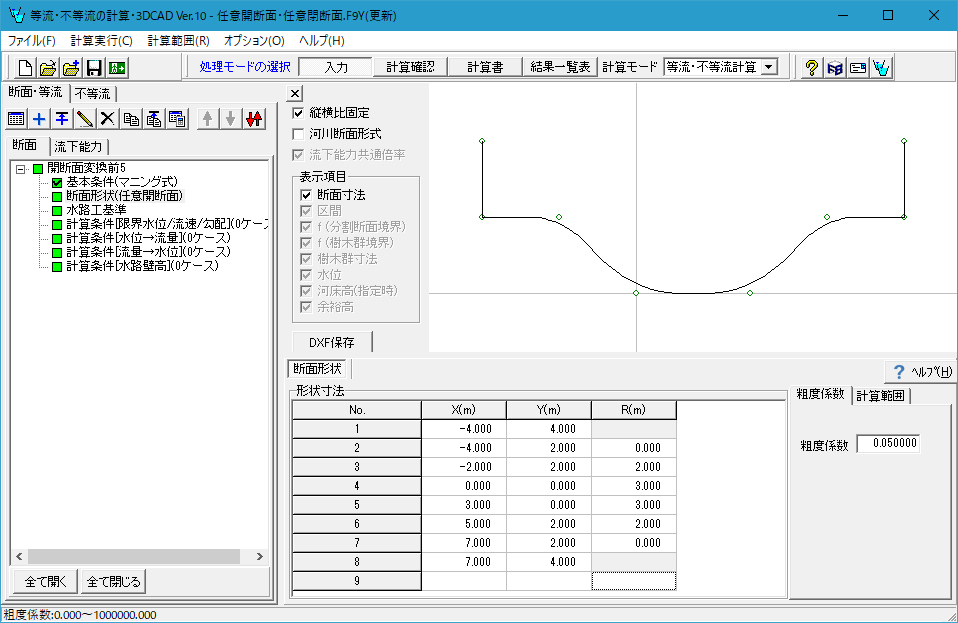Open file with the folder arrow icon
This screenshot has width=958, height=623.
pyautogui.click(x=48, y=68)
